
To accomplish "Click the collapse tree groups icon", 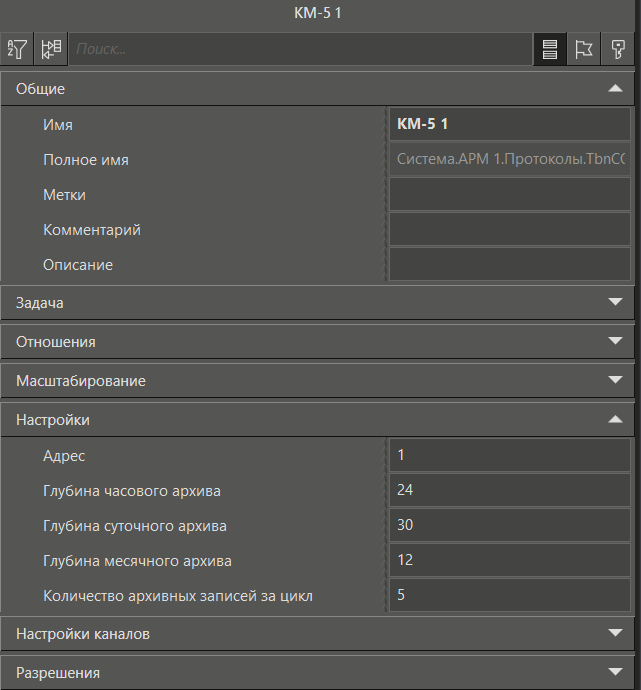I will point(51,49).
